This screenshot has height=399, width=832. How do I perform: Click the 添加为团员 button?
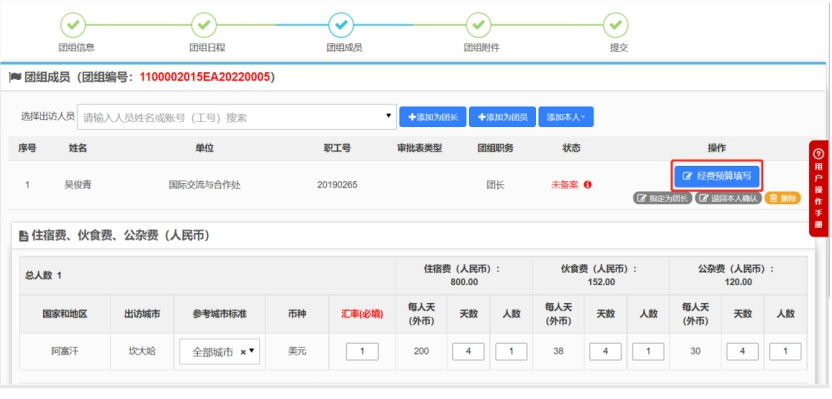click(502, 117)
